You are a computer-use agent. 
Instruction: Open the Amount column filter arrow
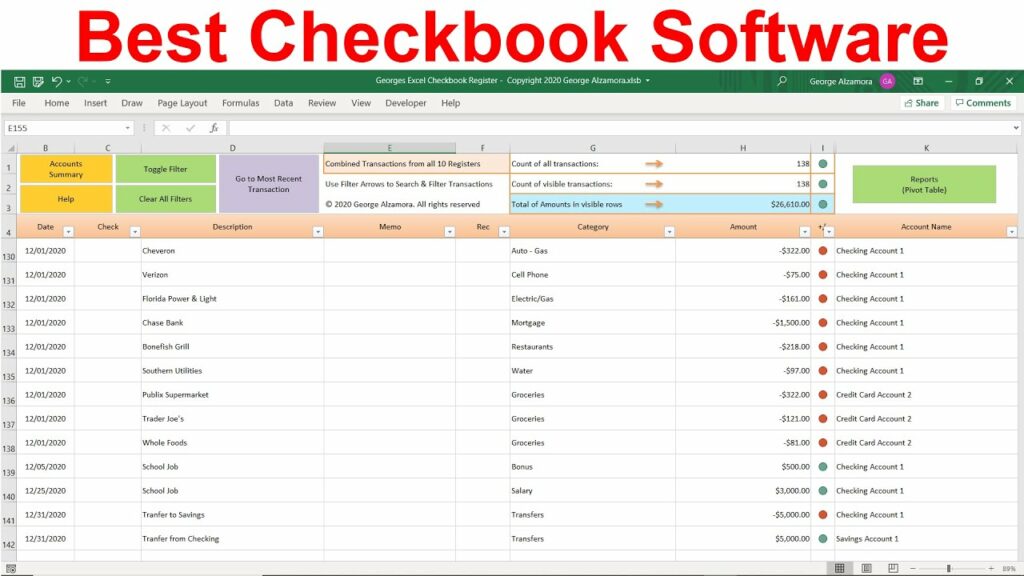pyautogui.click(x=805, y=232)
